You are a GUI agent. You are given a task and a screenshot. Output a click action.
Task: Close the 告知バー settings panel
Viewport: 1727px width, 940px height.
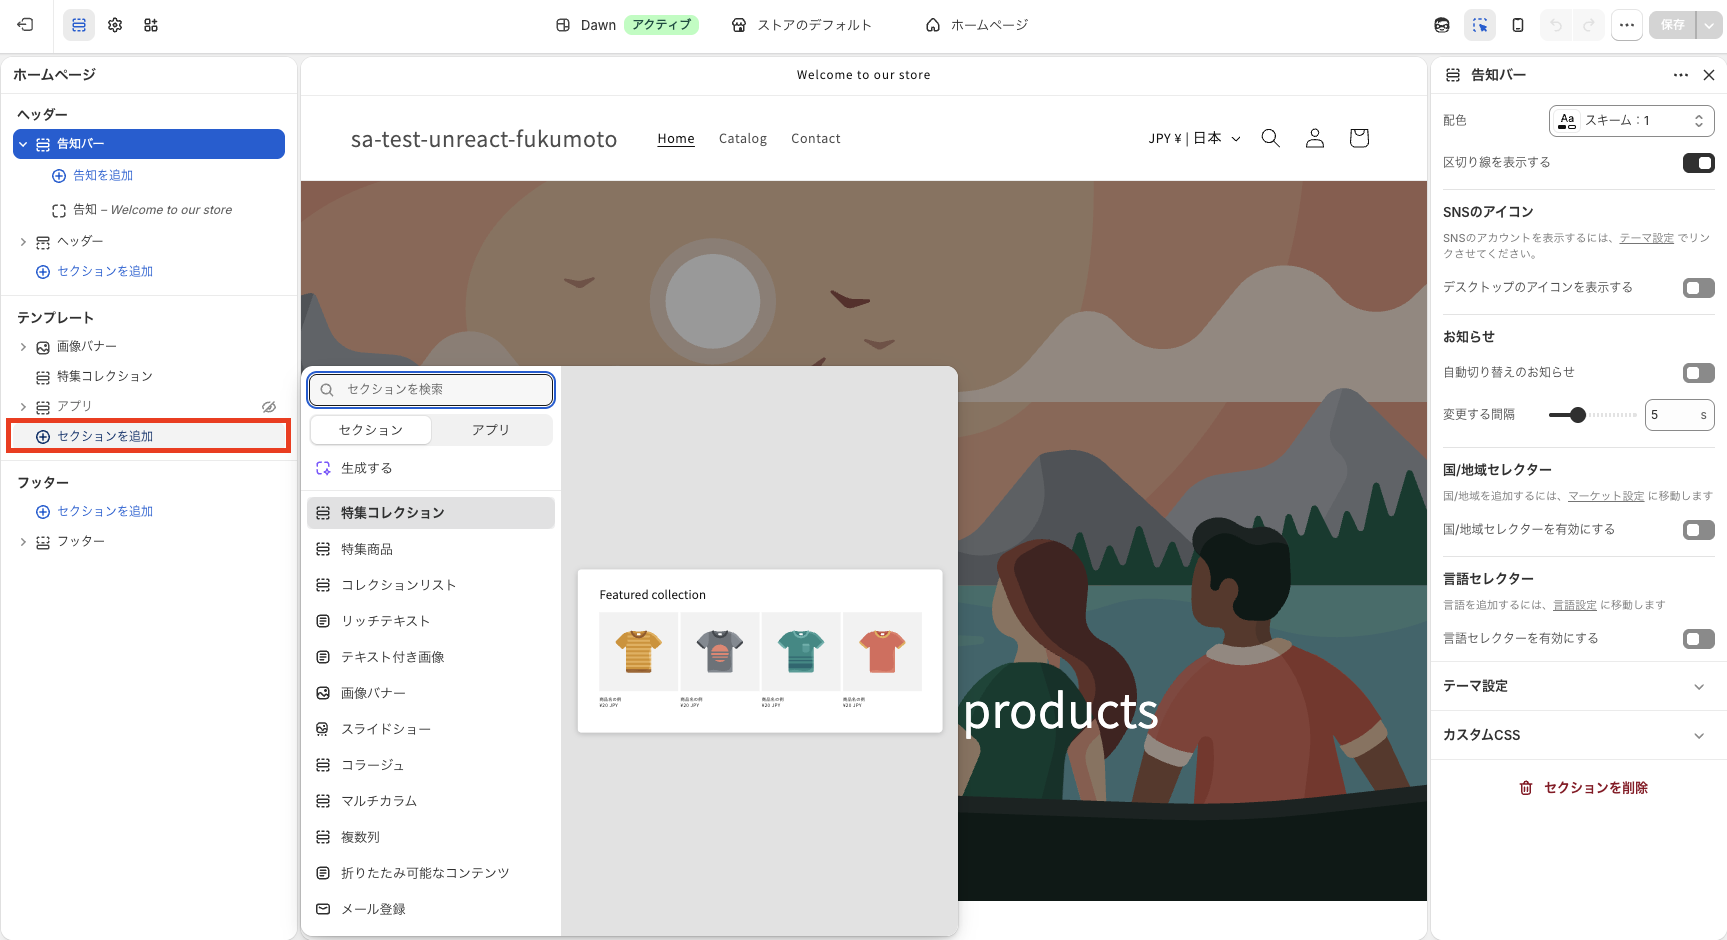click(x=1709, y=75)
